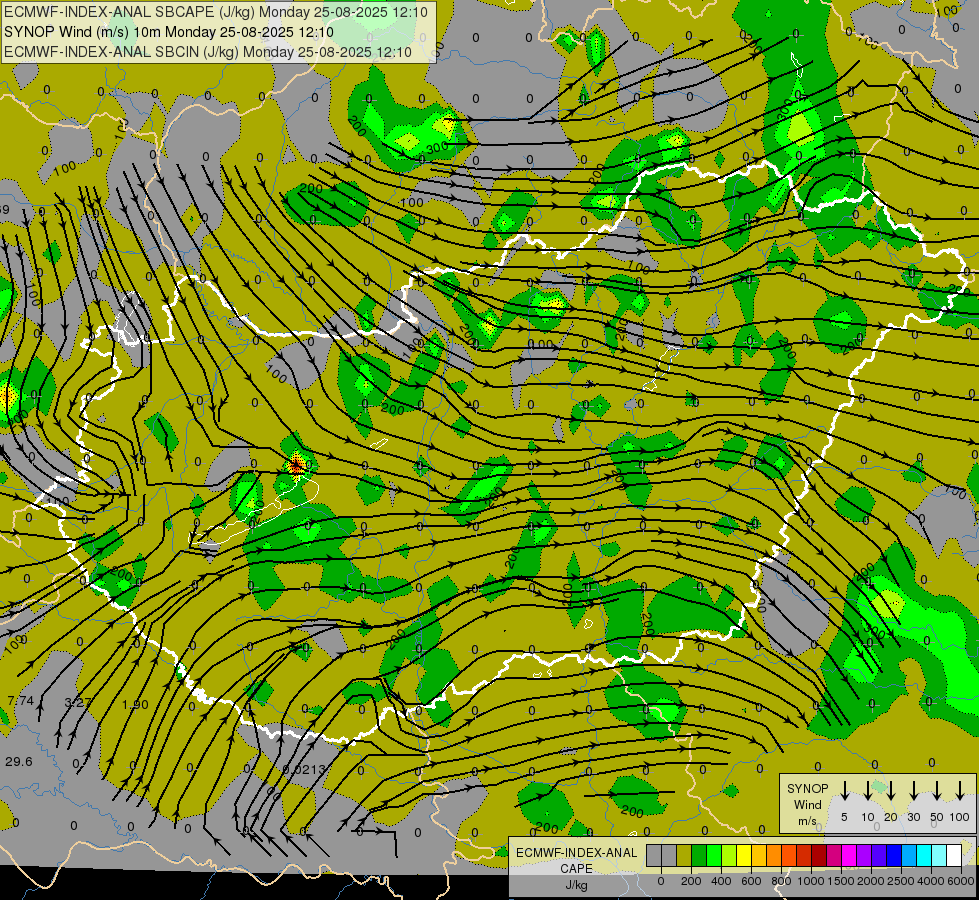Click the 7.74 value on the map

(21, 701)
